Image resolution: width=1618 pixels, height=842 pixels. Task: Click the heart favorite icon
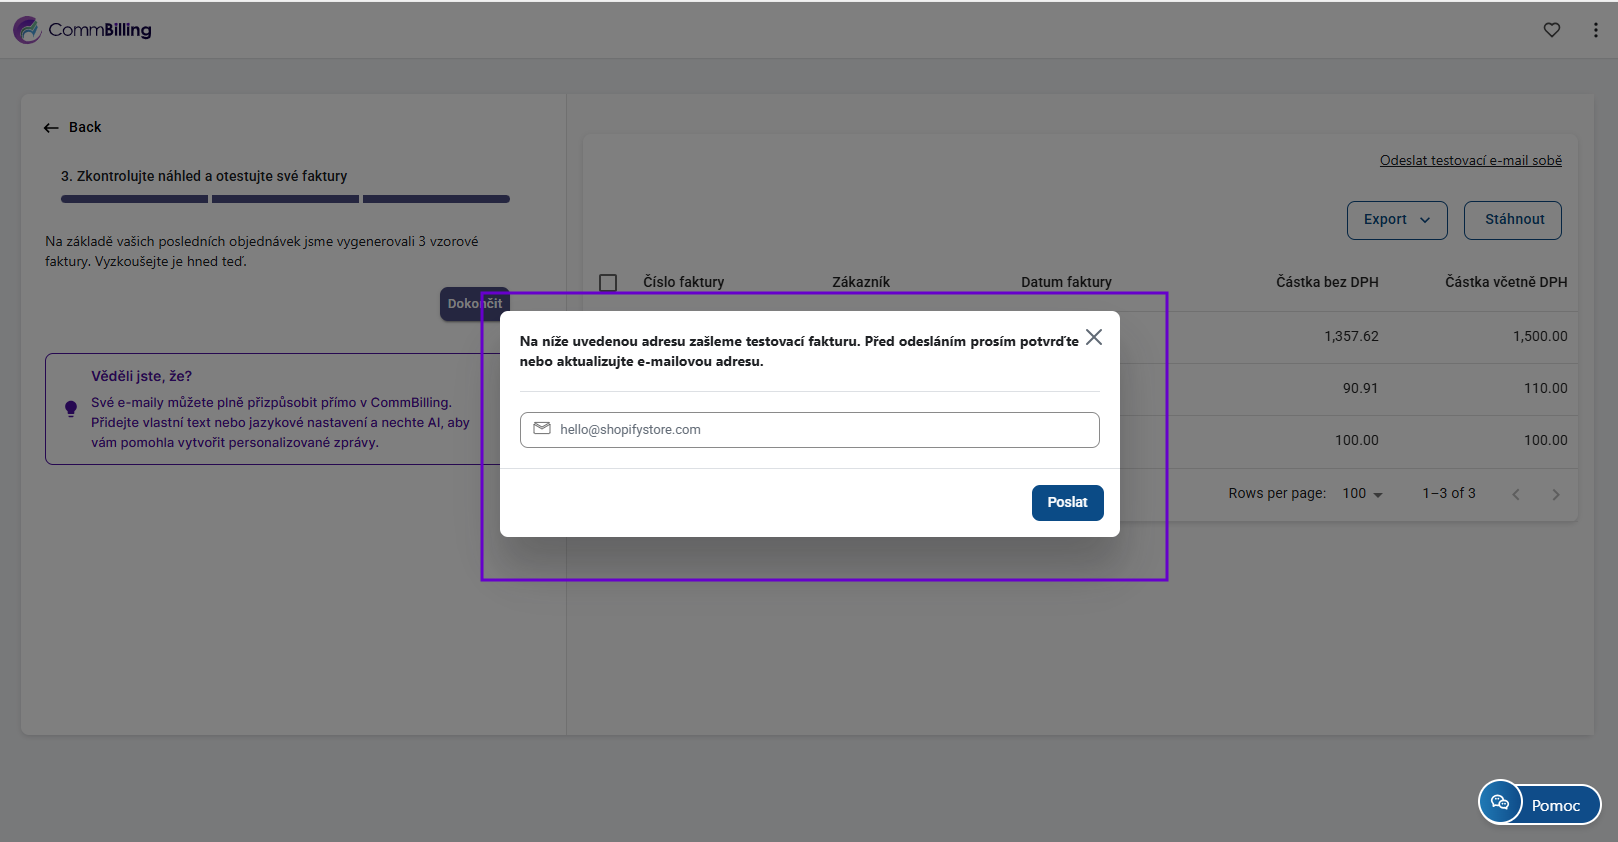1551,30
